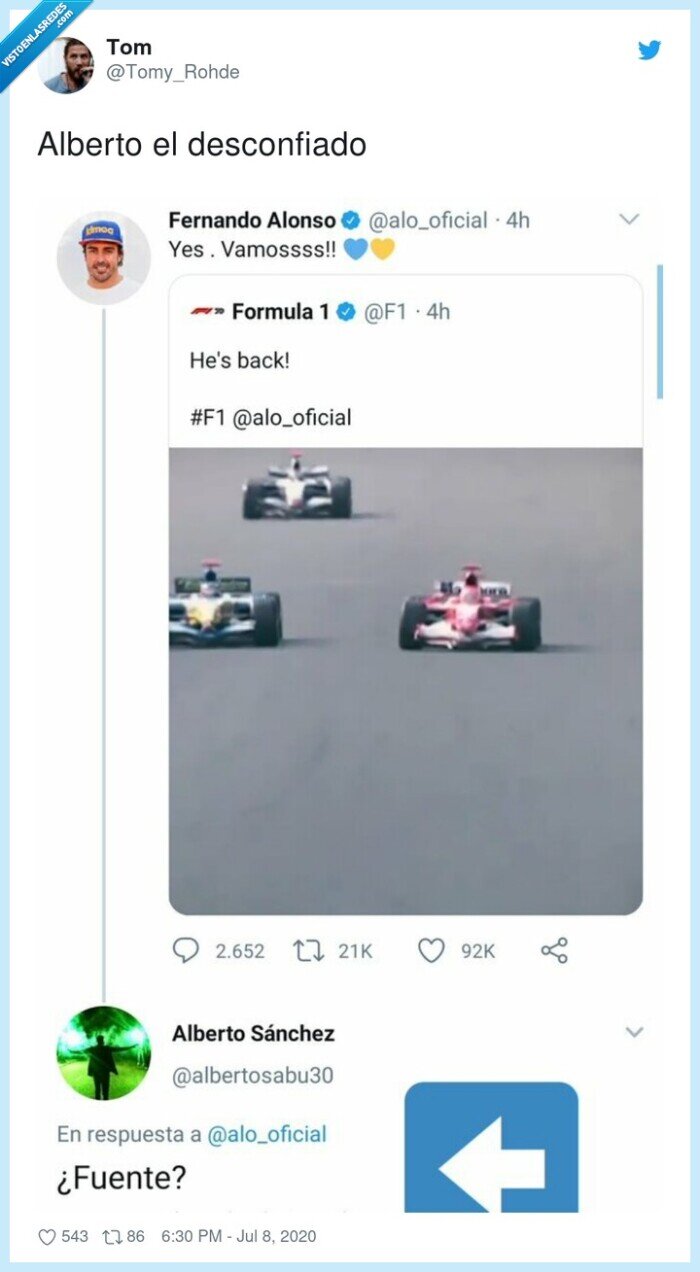700x1272 pixels.
Task: Open the dropdown chevron on Alonso's tweet
Action: tap(628, 219)
